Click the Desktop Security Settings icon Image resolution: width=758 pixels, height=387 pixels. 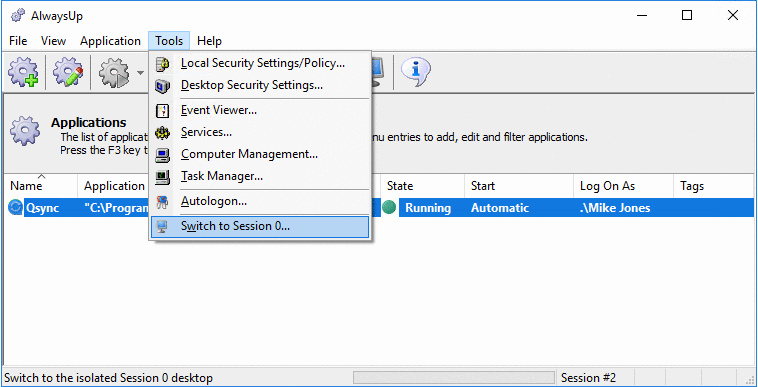162,86
